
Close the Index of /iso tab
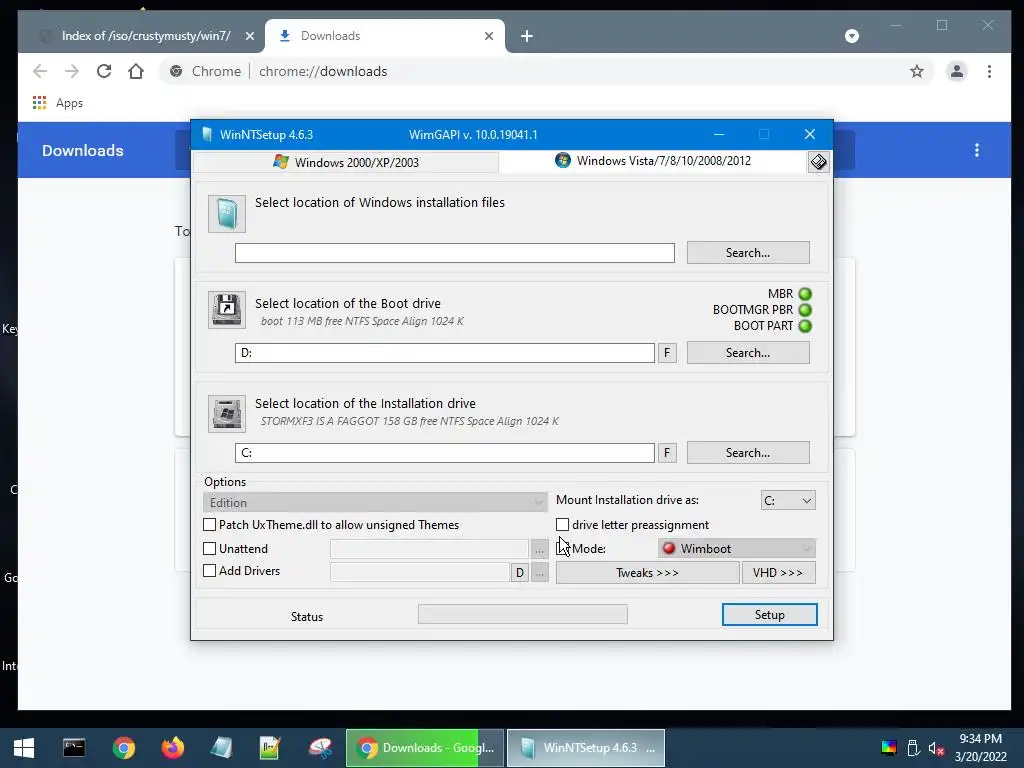click(x=249, y=36)
